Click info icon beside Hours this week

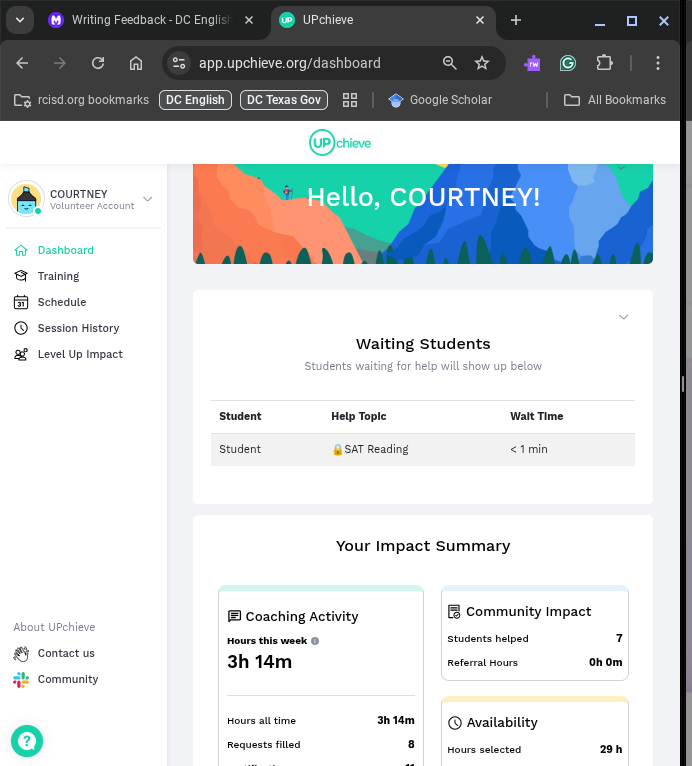(315, 641)
